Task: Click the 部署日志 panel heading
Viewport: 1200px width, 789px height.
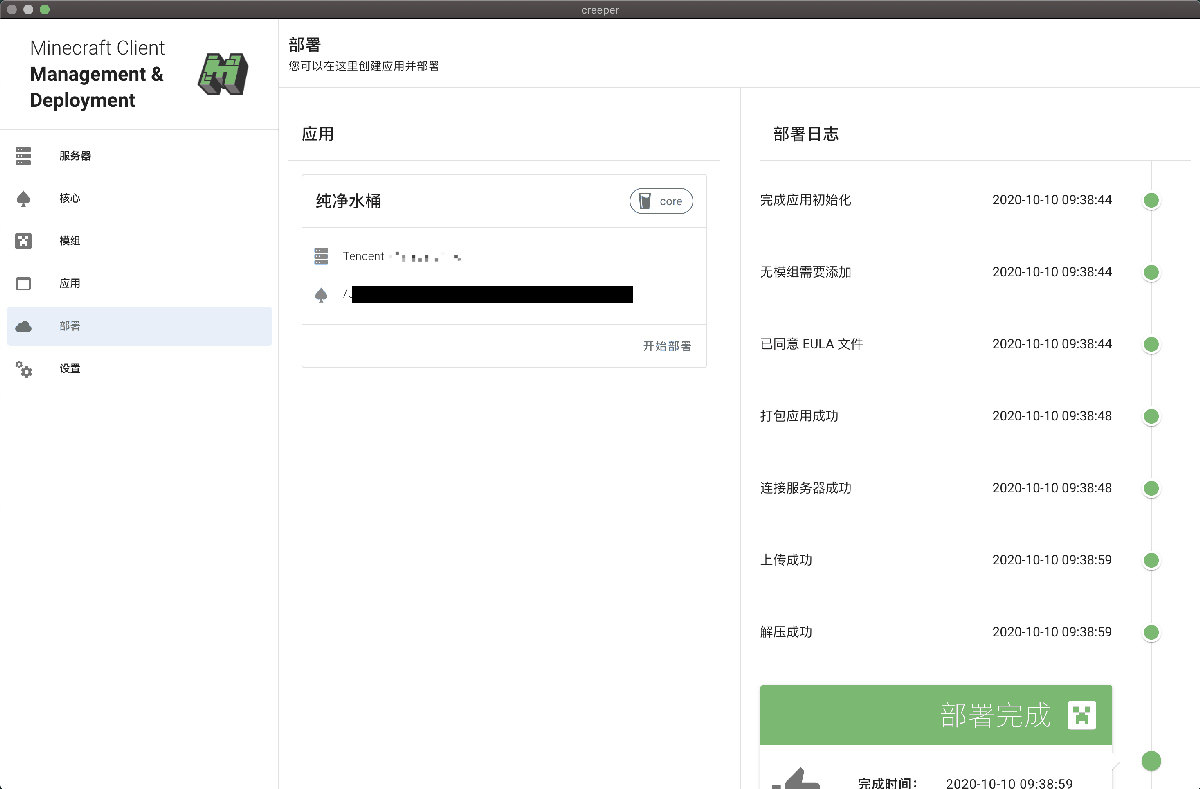Action: tap(806, 134)
